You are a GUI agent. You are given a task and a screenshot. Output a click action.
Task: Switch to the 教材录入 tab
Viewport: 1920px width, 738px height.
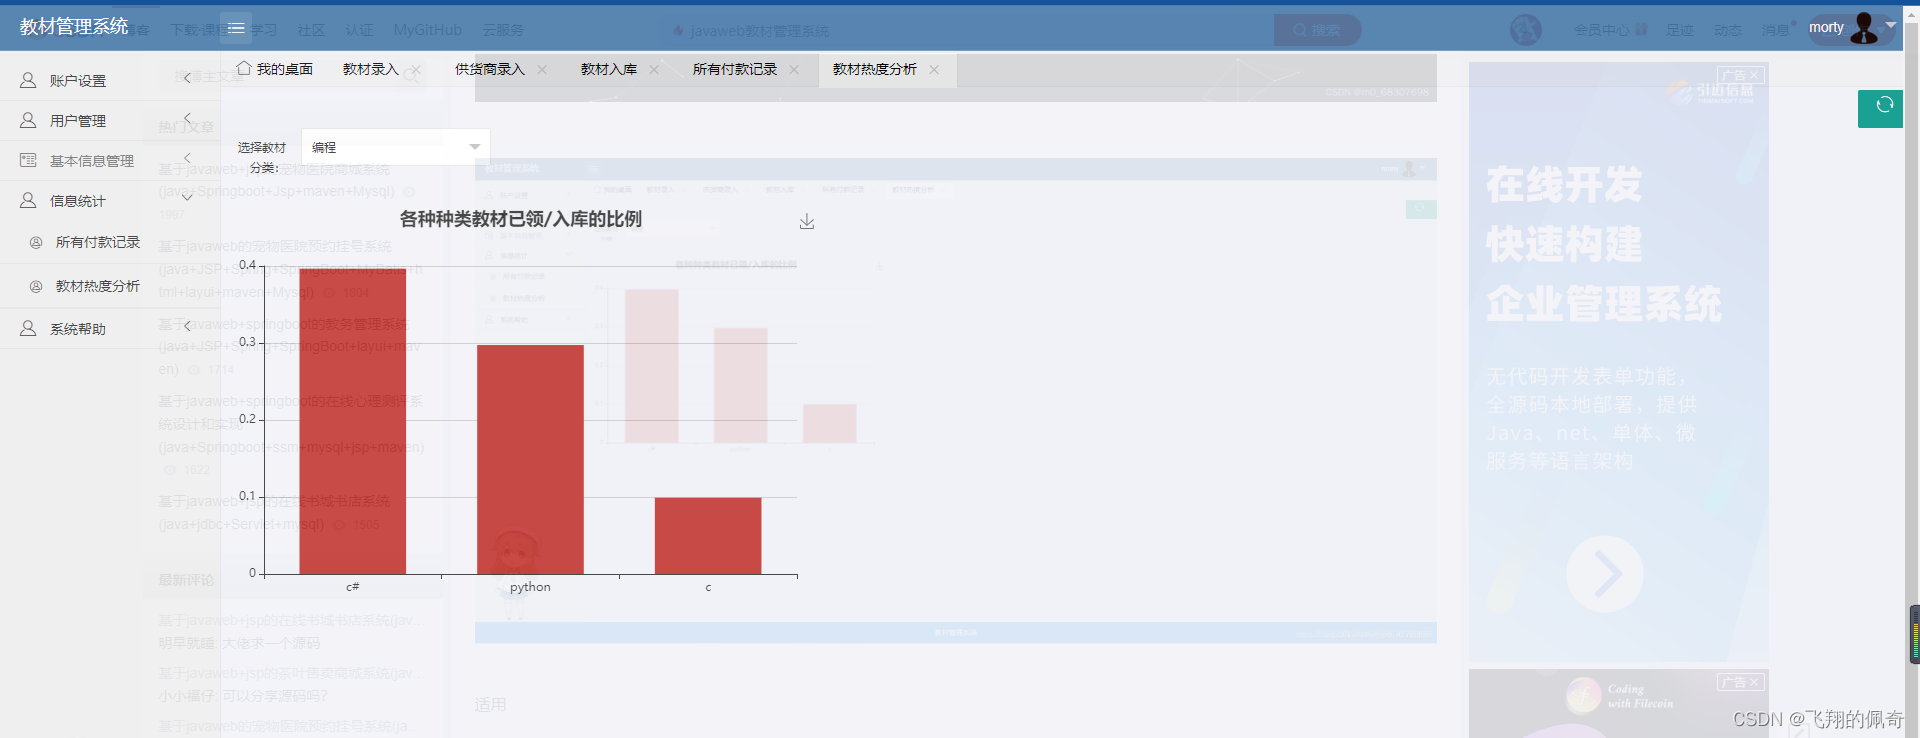(x=371, y=69)
